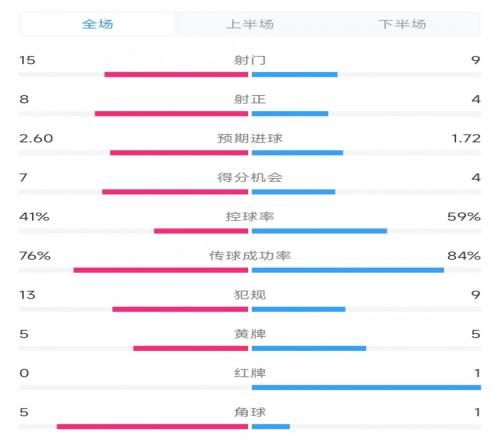500x440 pixels.
Task: Select the 传球成功率 label
Action: [x=250, y=256]
